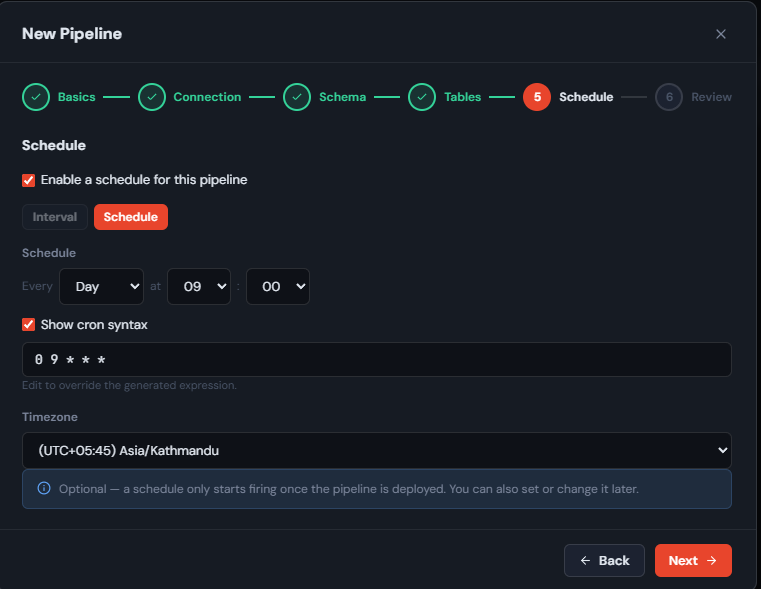Viewport: 761px width, 589px height.
Task: Open the minute dropdown showing 00
Action: (x=278, y=287)
